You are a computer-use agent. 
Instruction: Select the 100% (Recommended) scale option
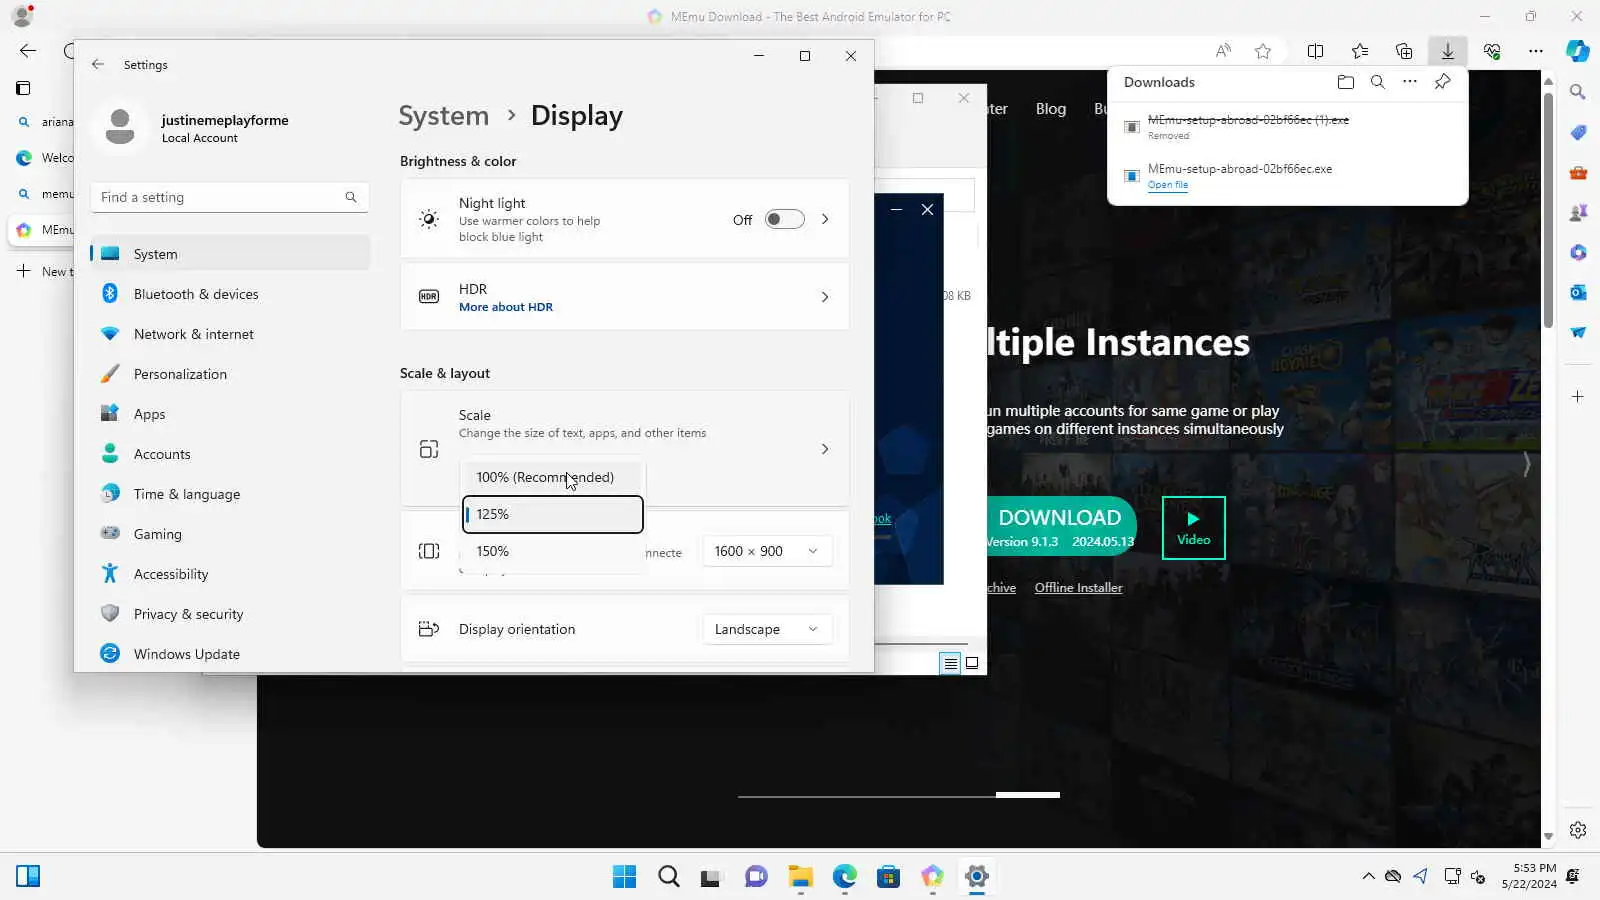[552, 477]
